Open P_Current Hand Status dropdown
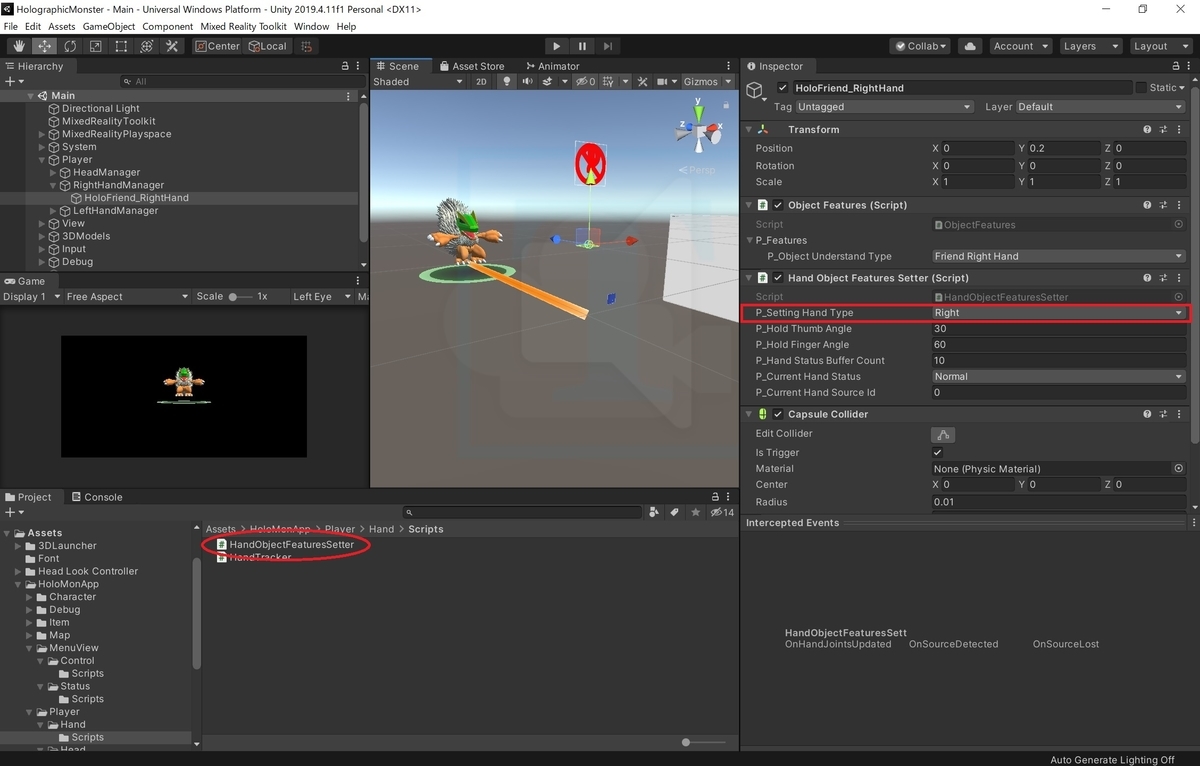The image size is (1200, 766). tap(1058, 377)
